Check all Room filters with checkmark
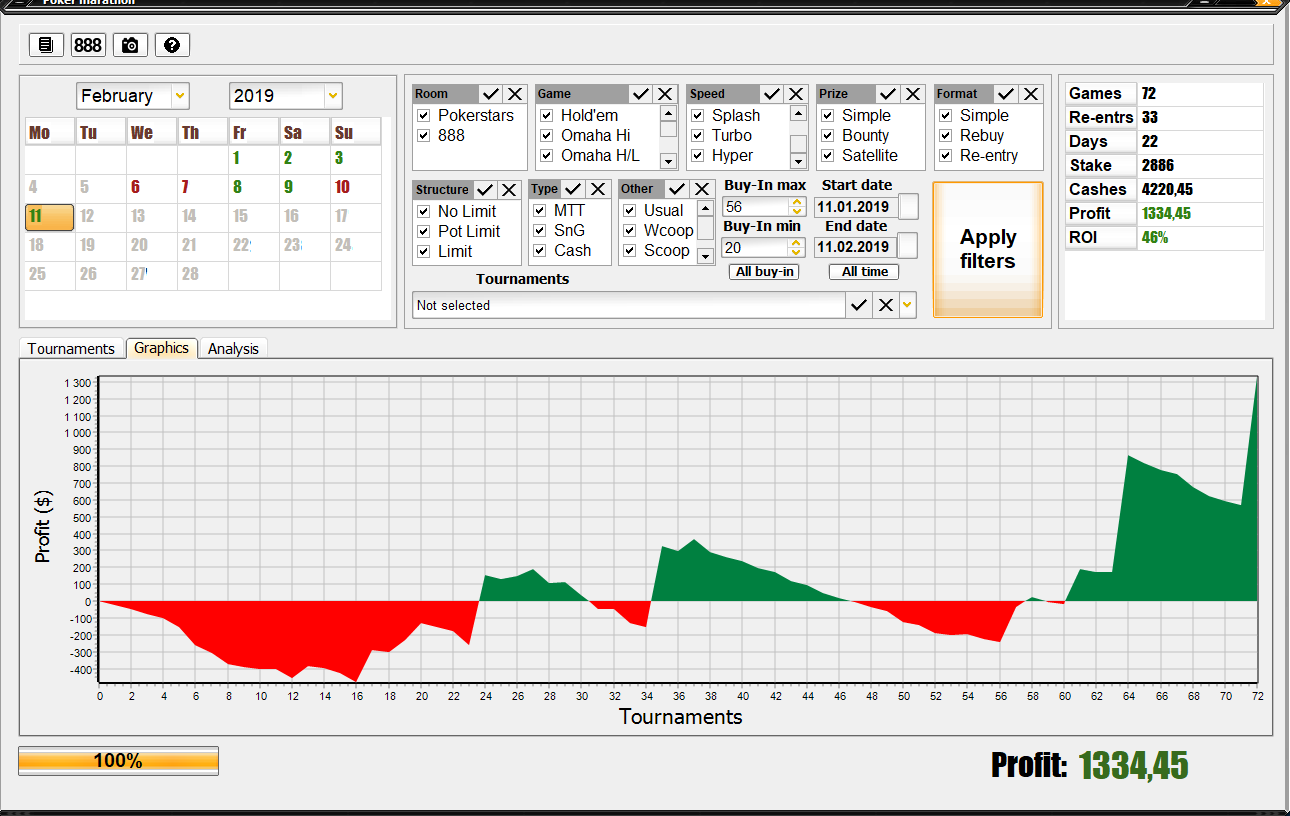The image size is (1290, 816). [490, 94]
